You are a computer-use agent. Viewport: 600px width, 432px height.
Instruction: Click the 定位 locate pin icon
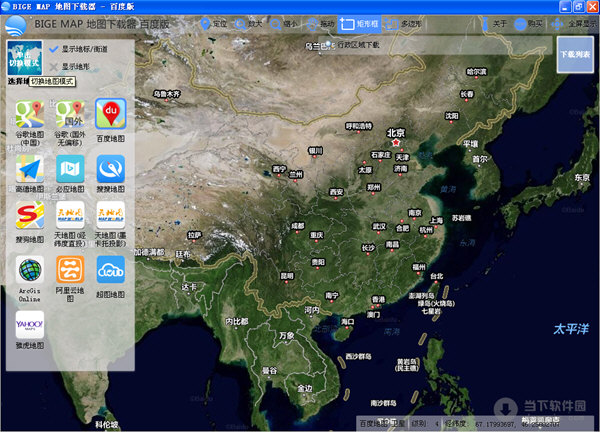tap(205, 24)
